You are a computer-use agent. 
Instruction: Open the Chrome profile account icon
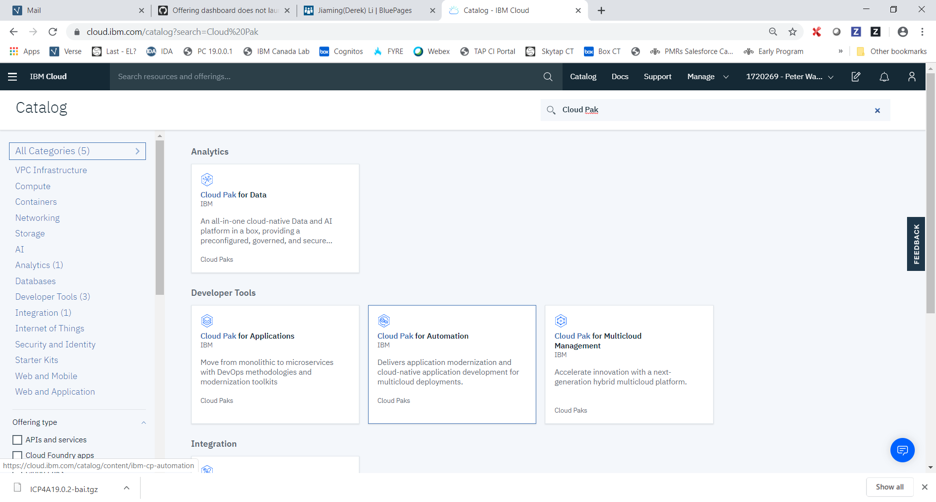click(x=903, y=32)
